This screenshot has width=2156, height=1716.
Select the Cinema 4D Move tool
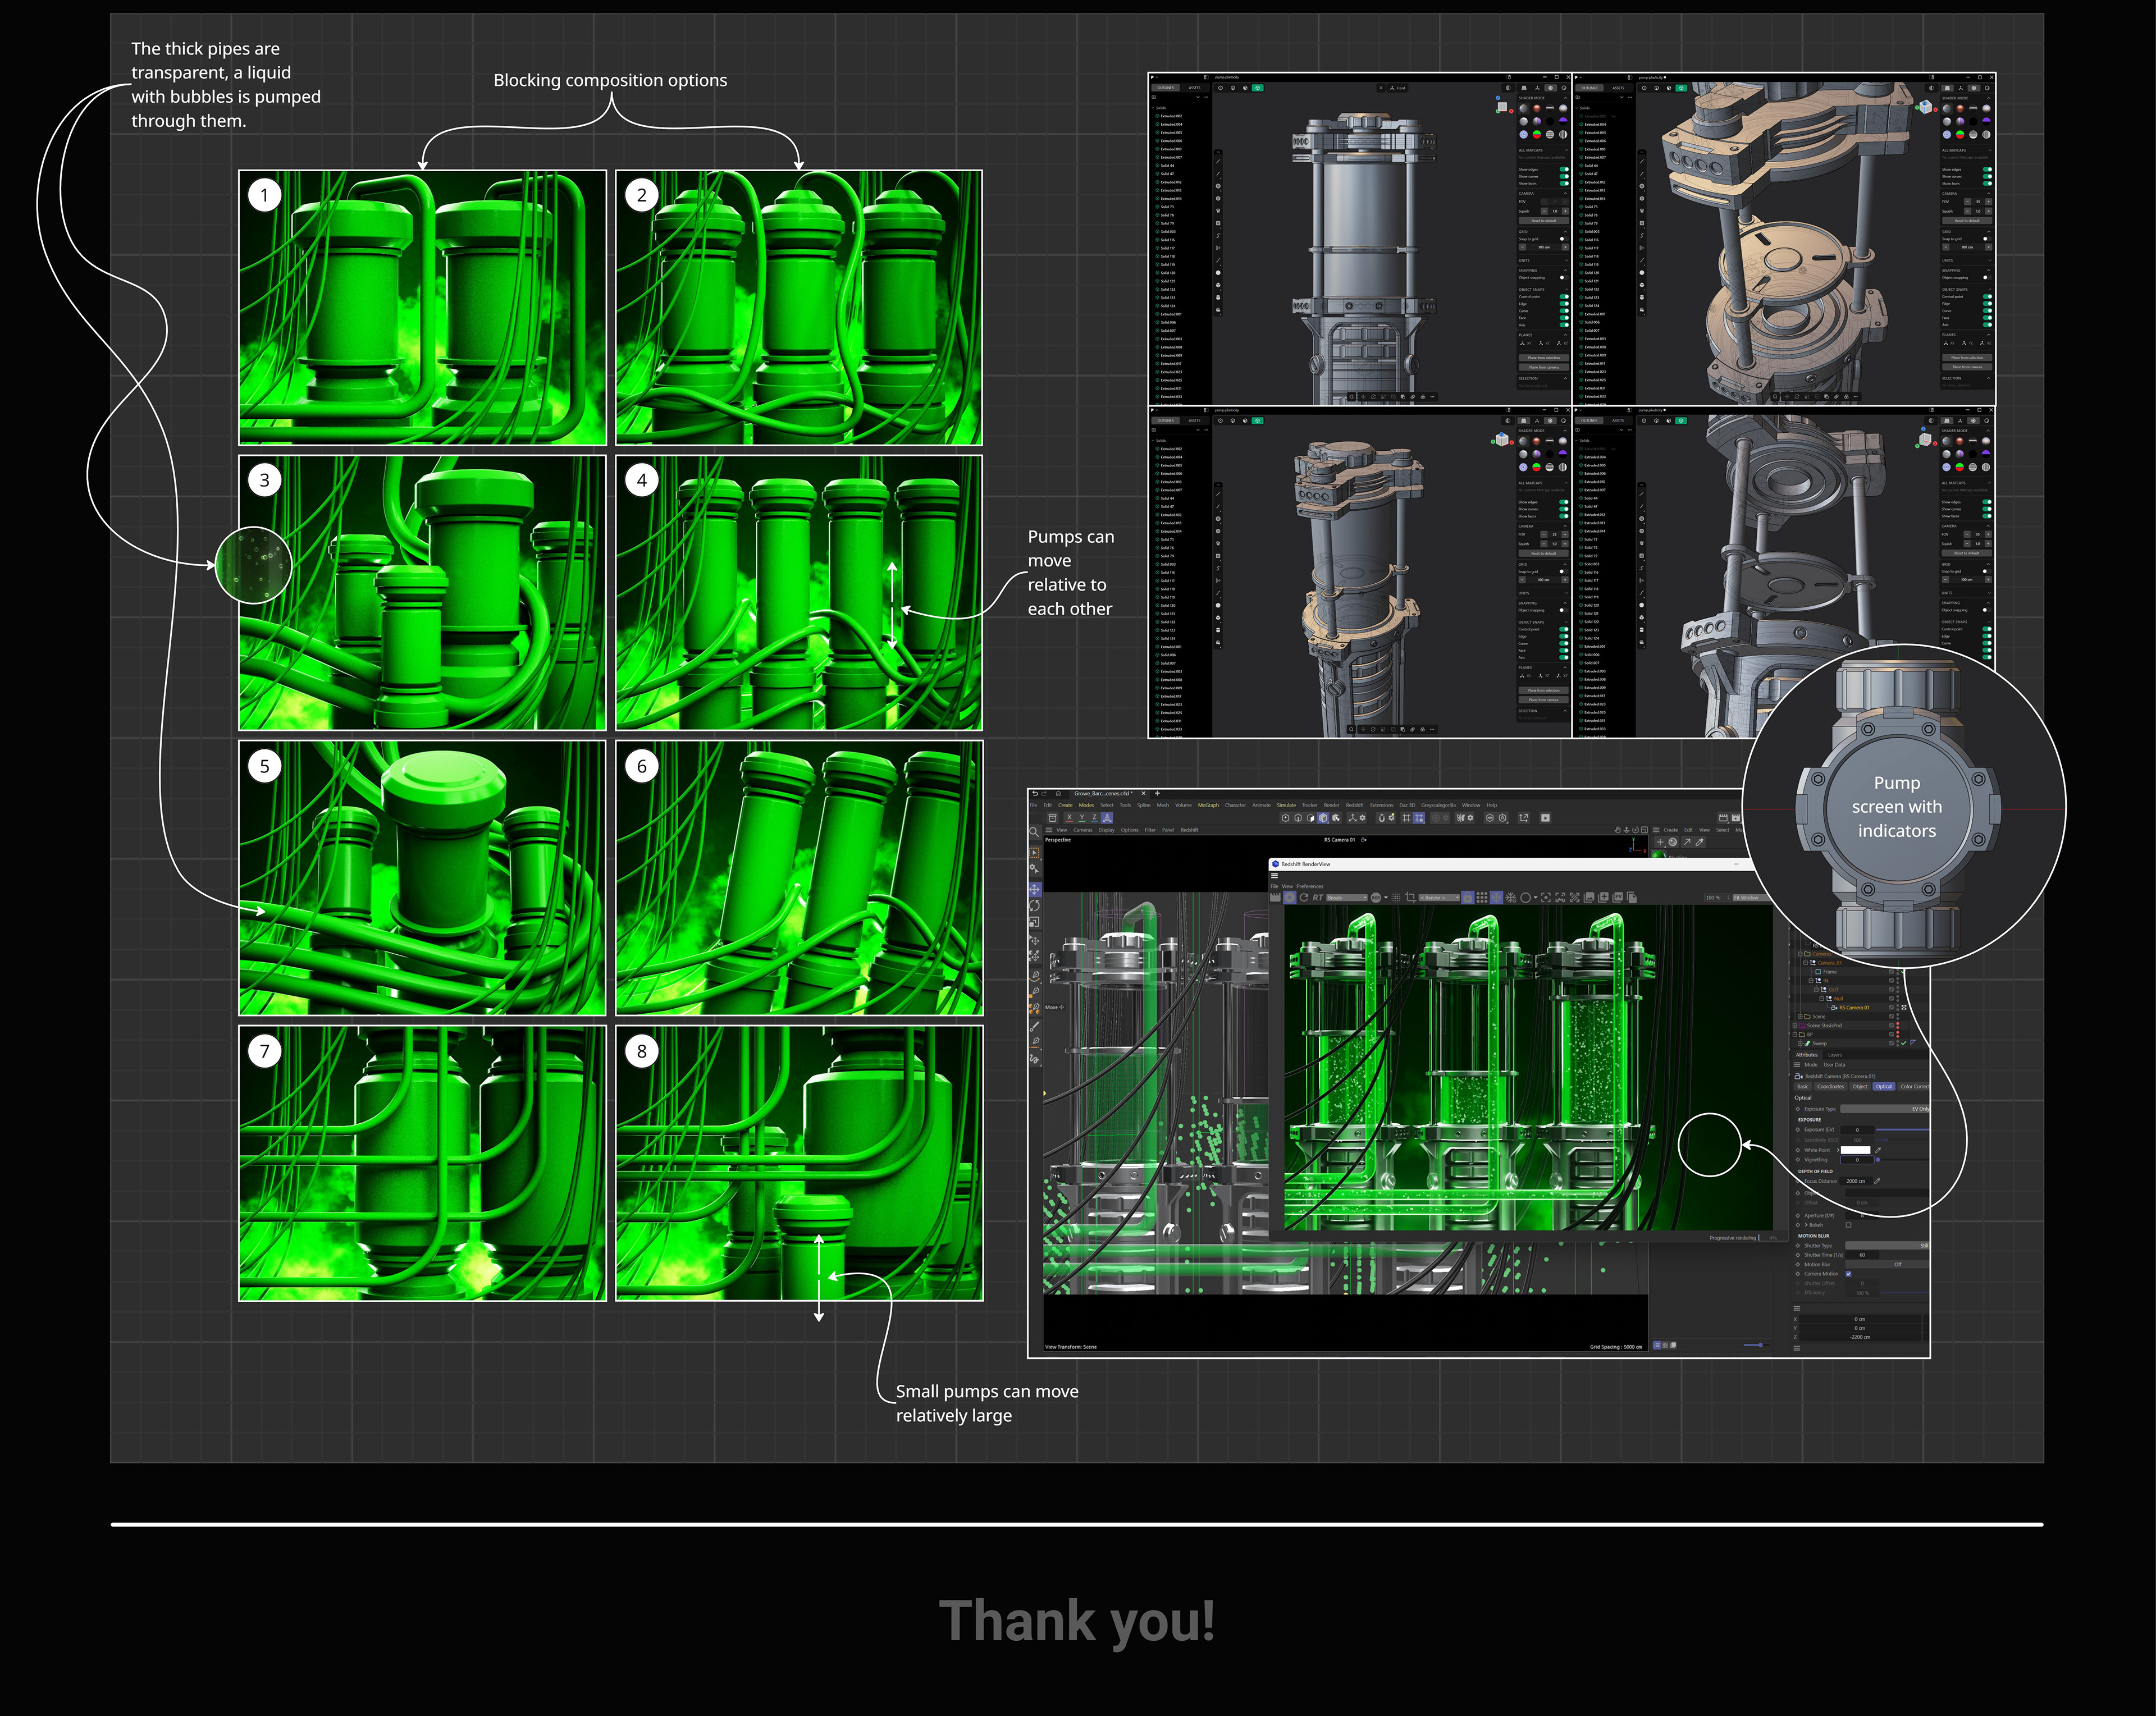click(x=1035, y=889)
